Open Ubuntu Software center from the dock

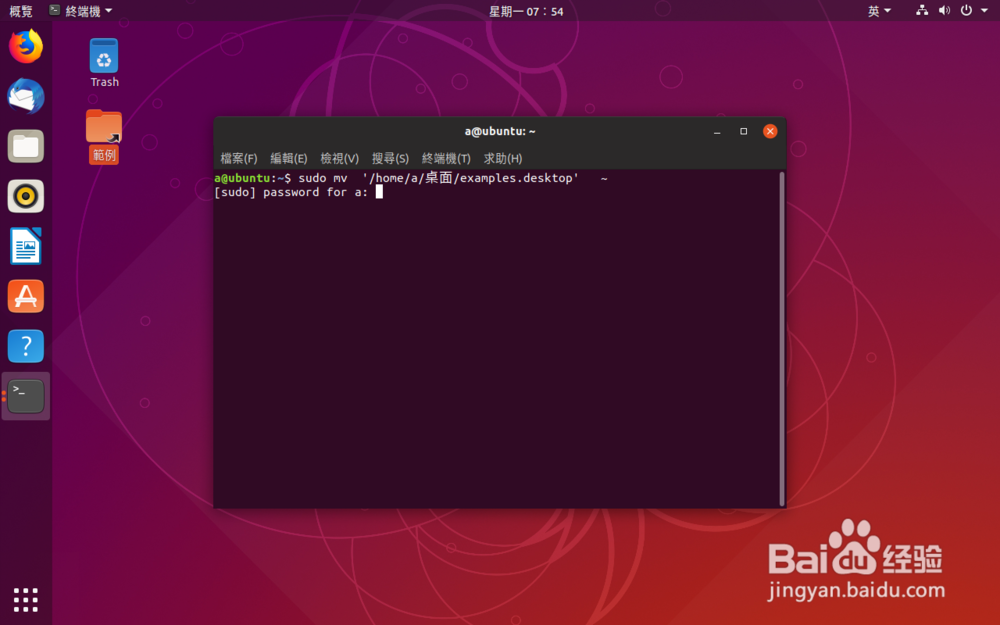point(26,296)
